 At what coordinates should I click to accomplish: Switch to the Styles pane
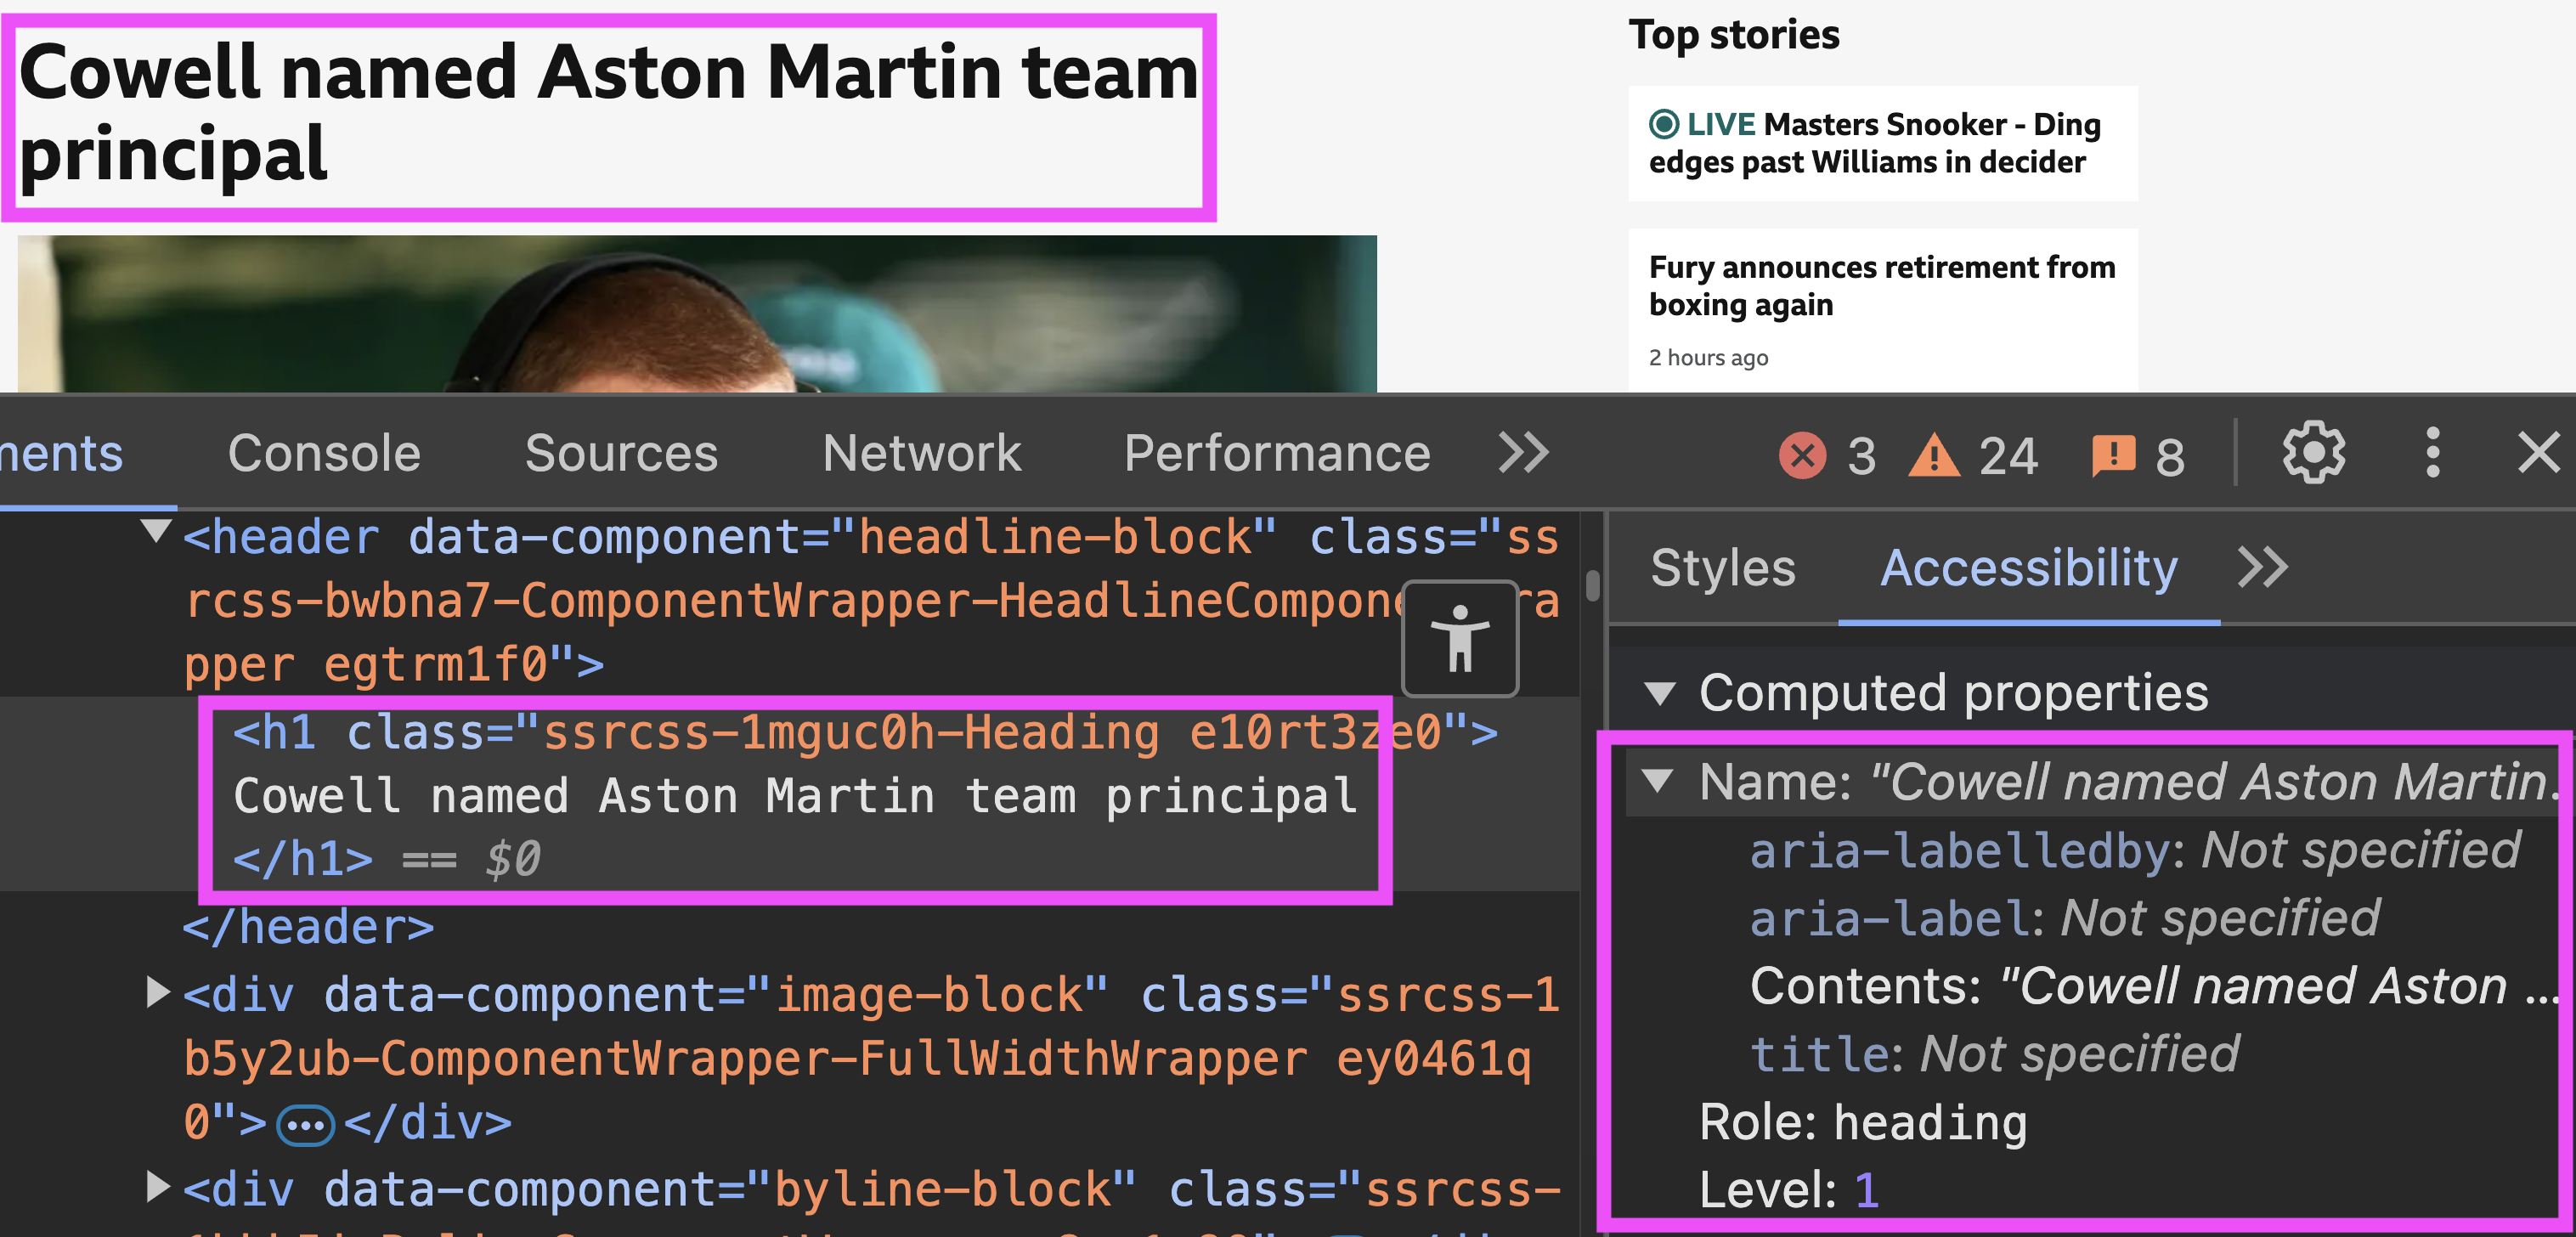[1722, 567]
